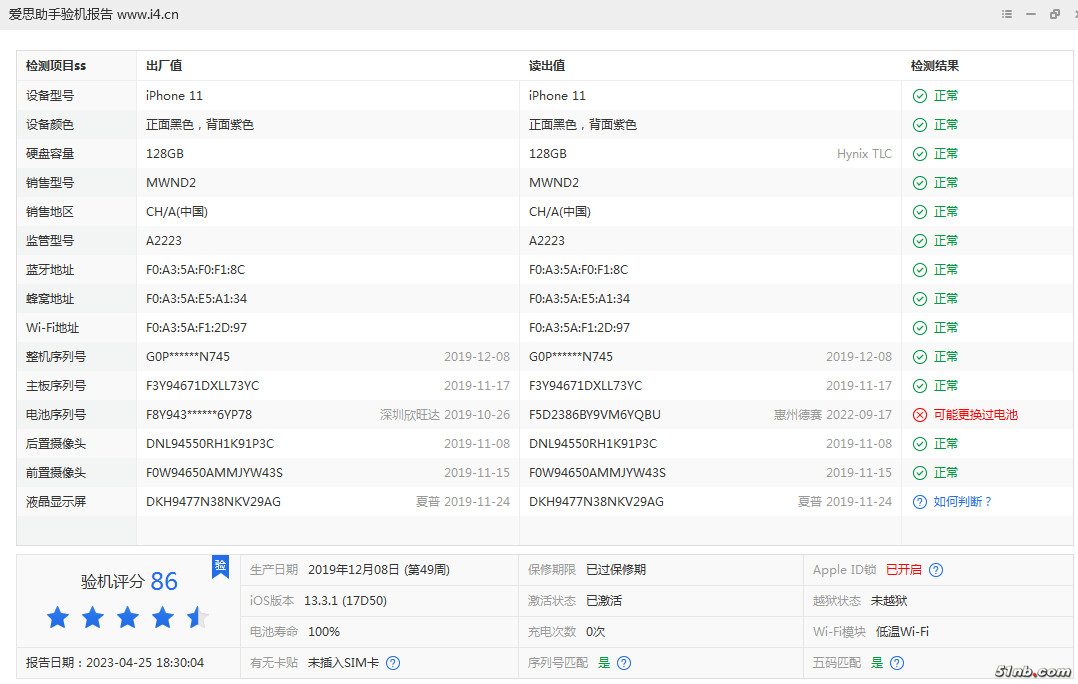The width and height of the screenshot is (1078, 684).
Task: Click the blue 验 badge icon
Action: coord(220,566)
